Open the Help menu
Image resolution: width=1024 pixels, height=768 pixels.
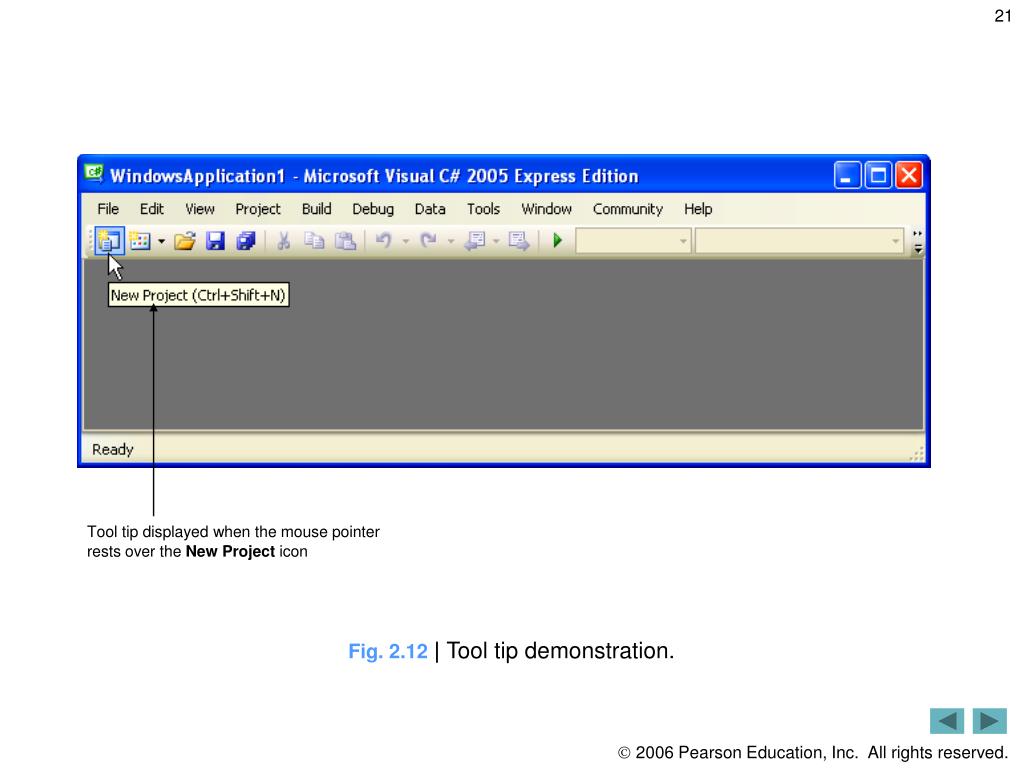pos(697,209)
